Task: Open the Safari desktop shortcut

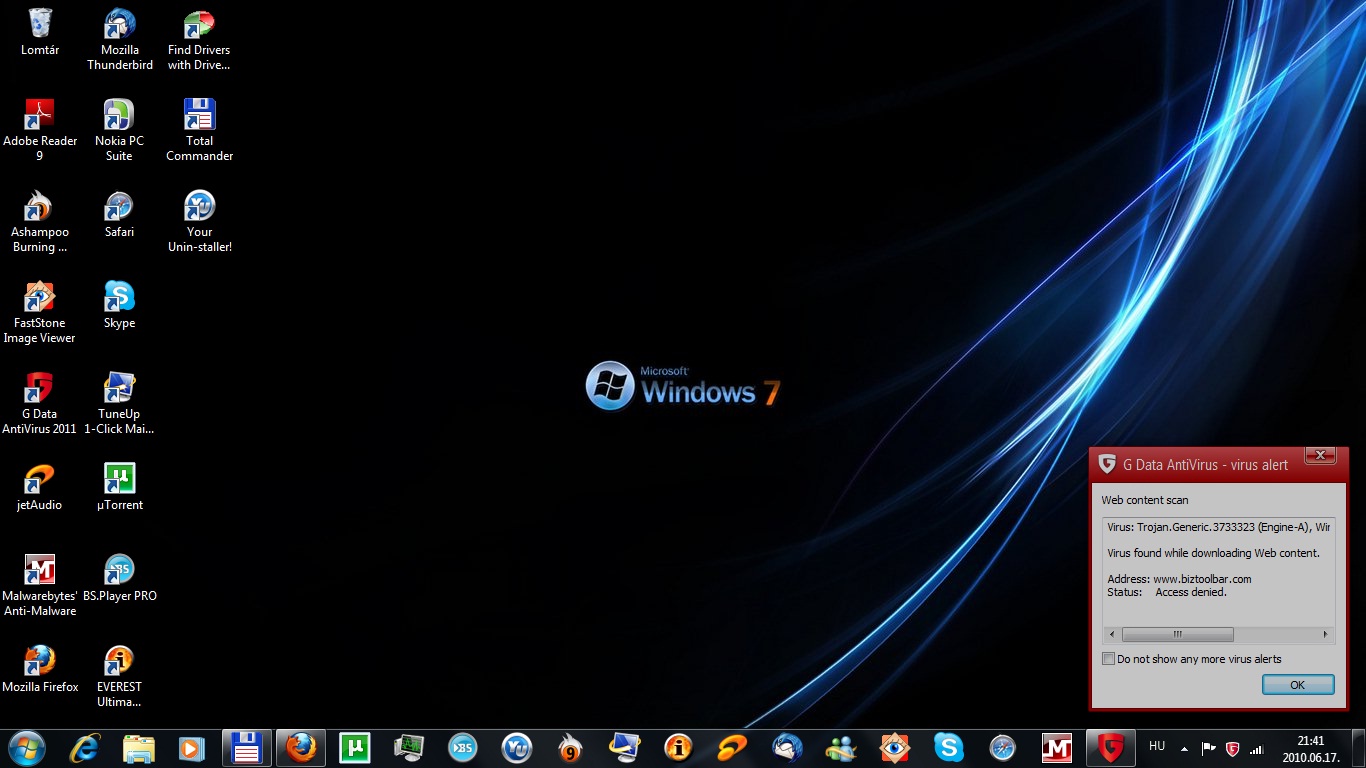Action: (x=120, y=214)
